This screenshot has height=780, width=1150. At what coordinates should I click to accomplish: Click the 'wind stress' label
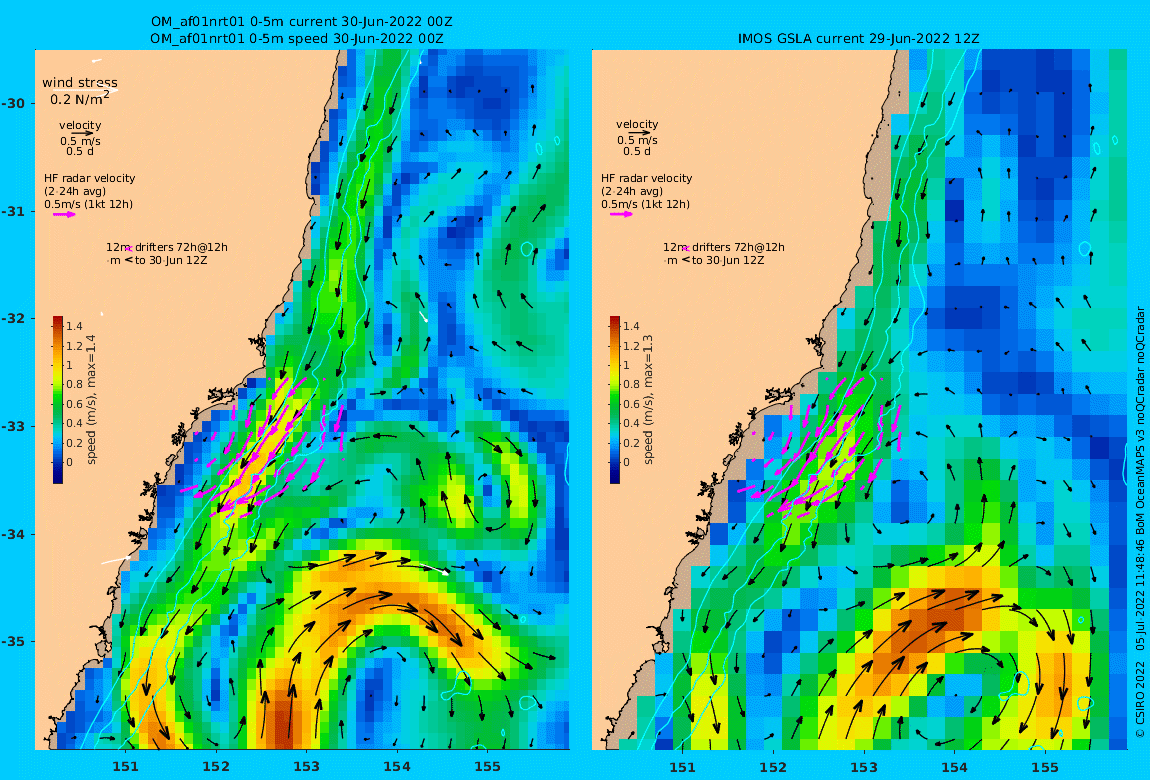coord(80,83)
